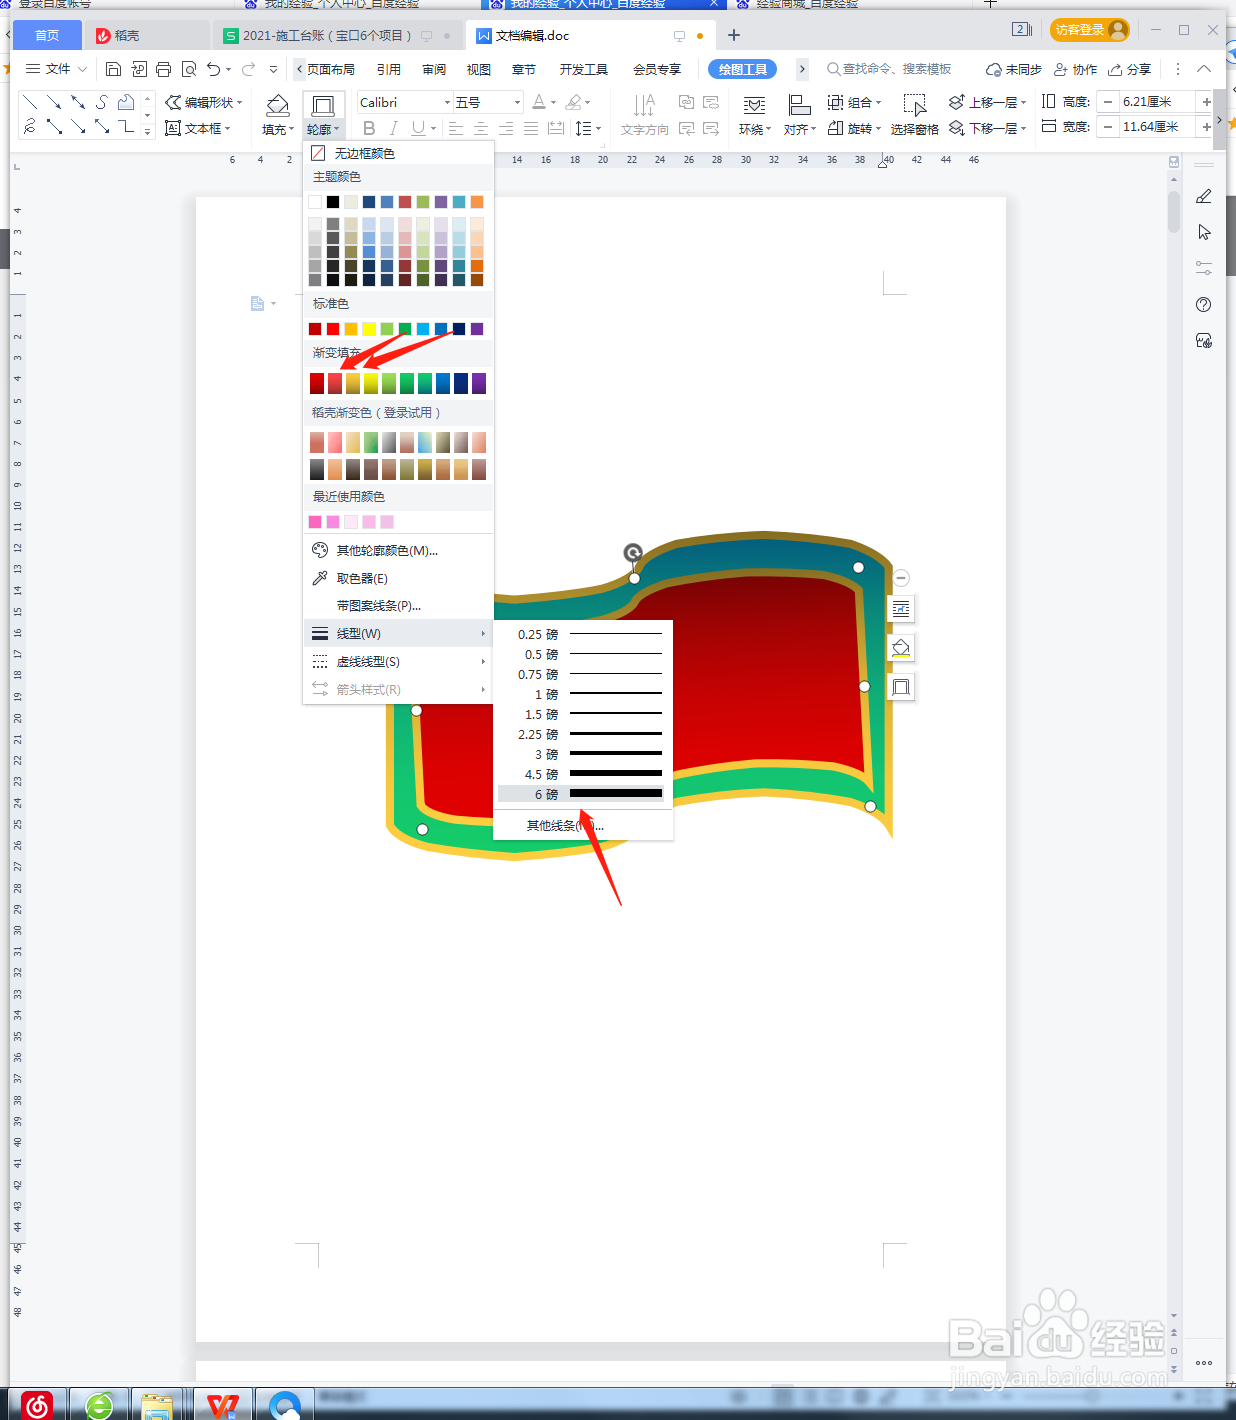Select 1.5 磅 line weight

[x=582, y=714]
